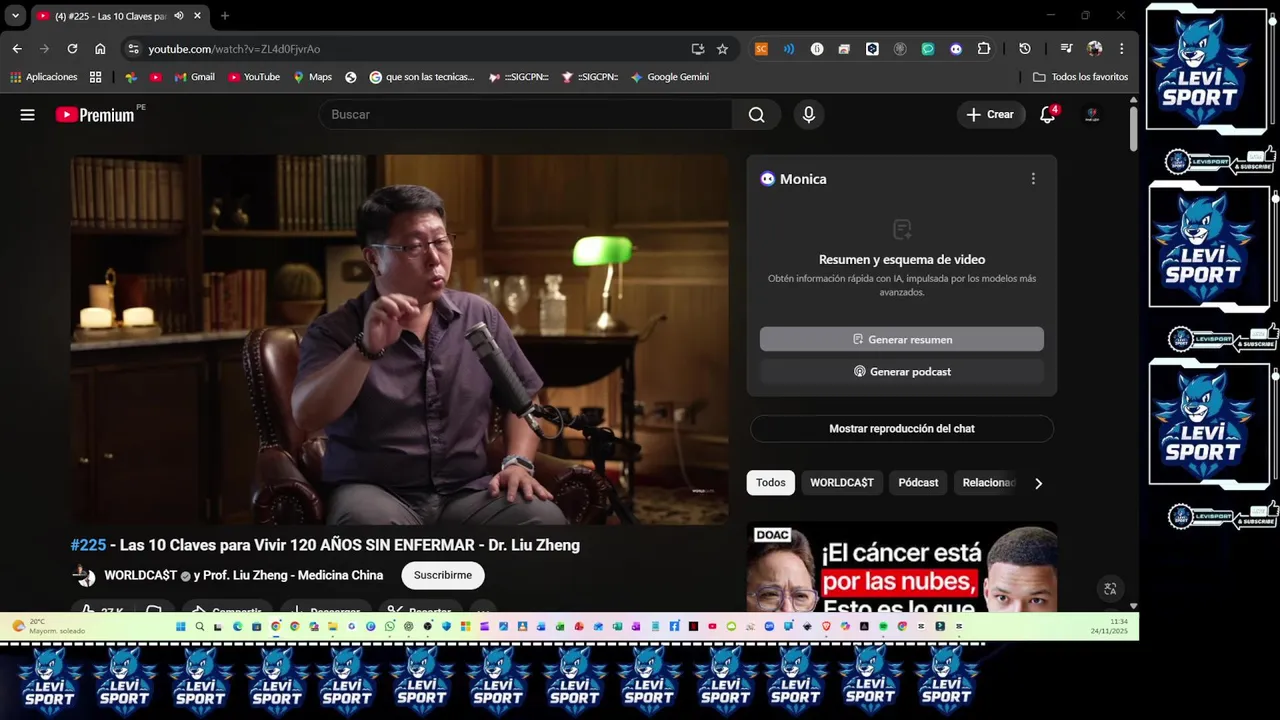This screenshot has width=1280, height=720.
Task: View site information icon in address bar
Action: (x=134, y=49)
